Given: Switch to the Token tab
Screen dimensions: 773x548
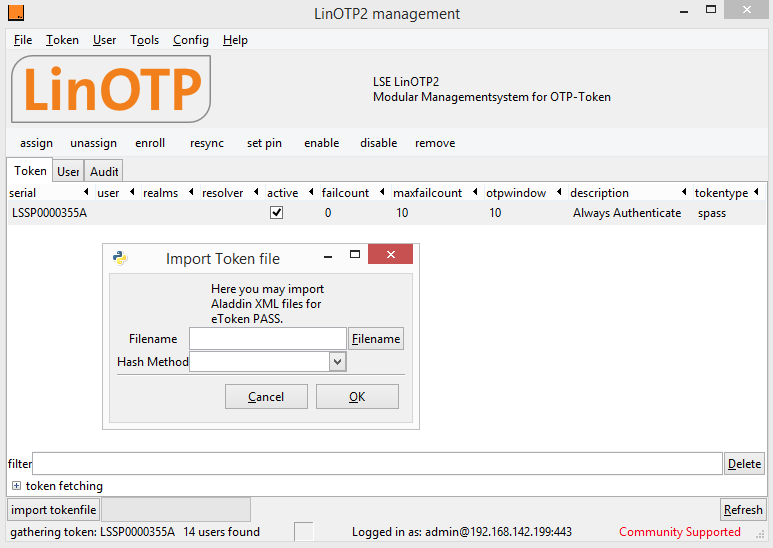Looking at the screenshot, I should 30,171.
